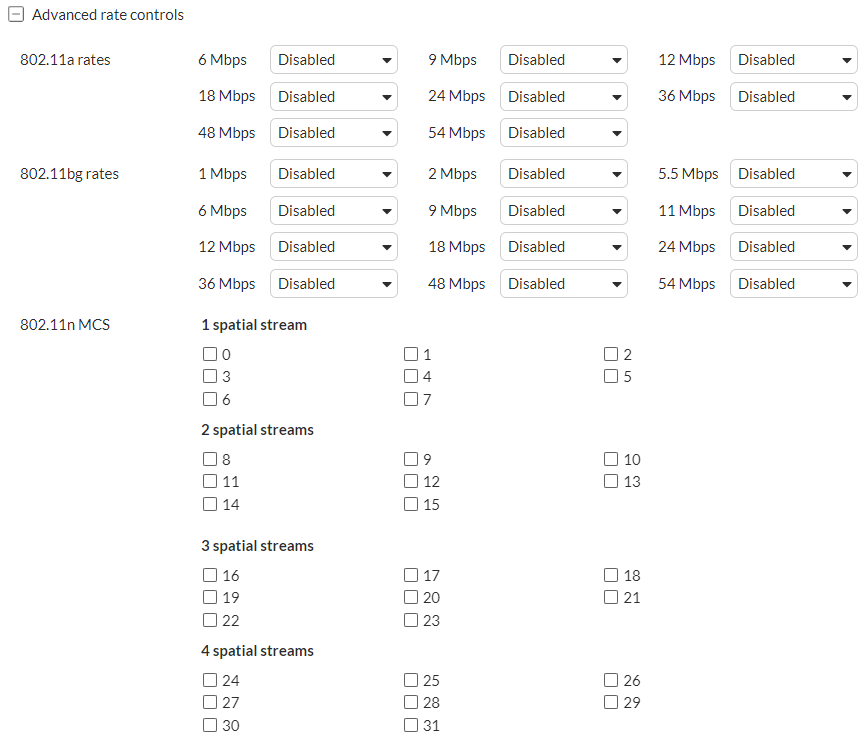This screenshot has height=741, width=868.
Task: Open the 12 Mbps dropdown under 802.11a rates
Action: [x=793, y=59]
